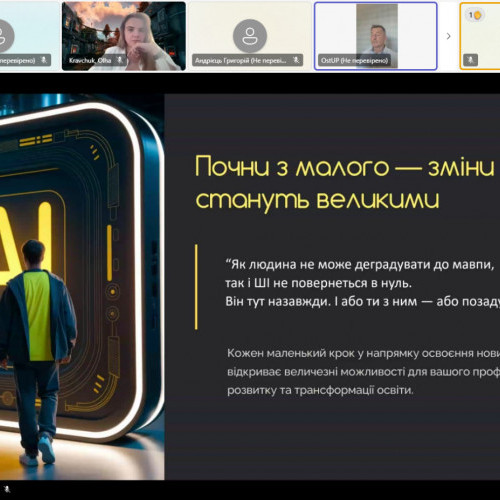Image resolution: width=500 pixels, height=500 pixels.
Task: Click the avatar placeholder of Андрієць Григорій
Action: coord(250,36)
